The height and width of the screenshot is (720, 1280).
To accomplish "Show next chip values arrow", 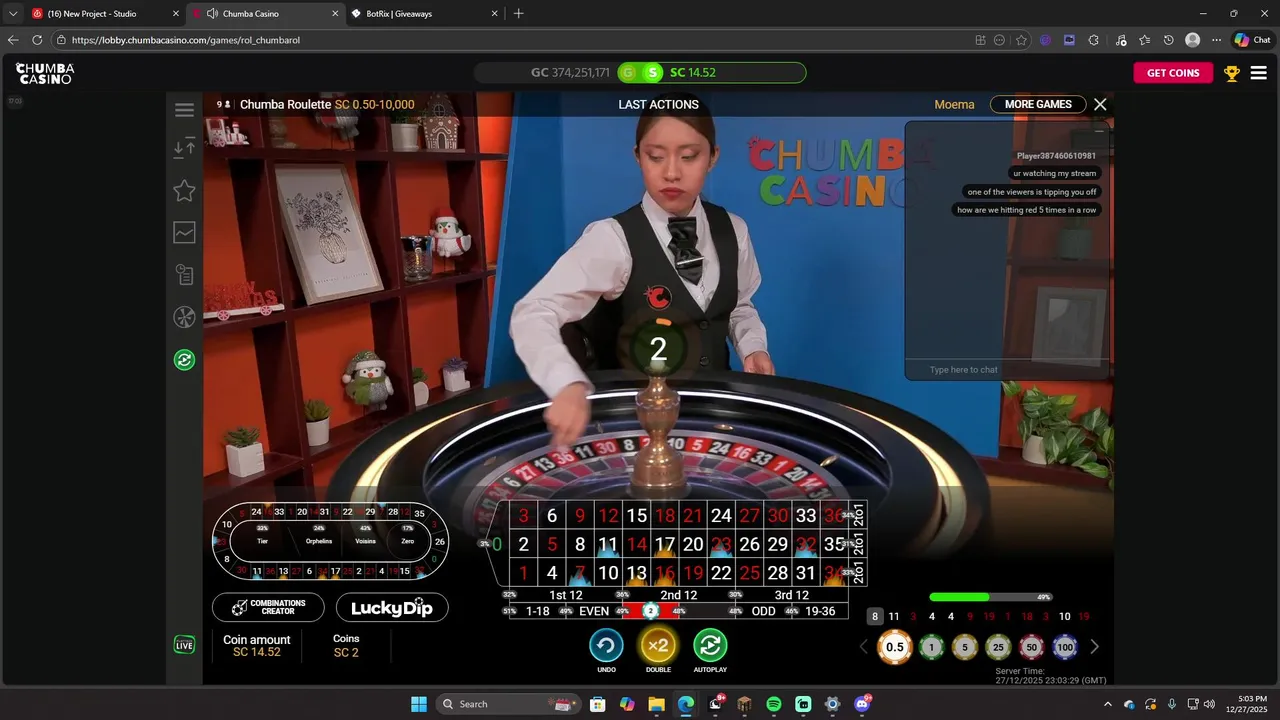I will 1094,647.
